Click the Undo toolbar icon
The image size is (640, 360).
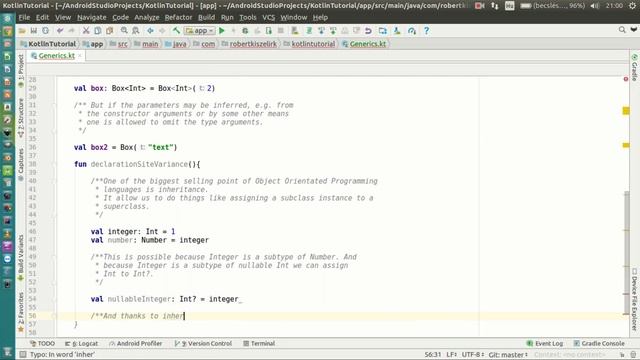pyautogui.click(x=60, y=31)
